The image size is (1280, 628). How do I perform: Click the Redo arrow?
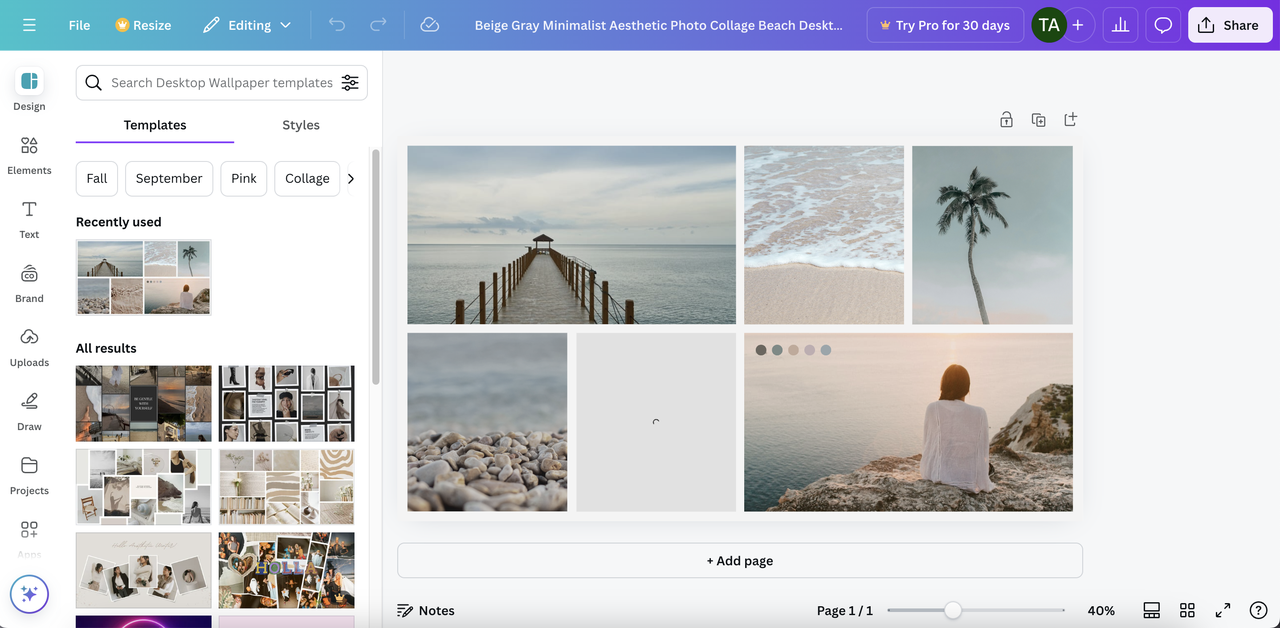(378, 25)
